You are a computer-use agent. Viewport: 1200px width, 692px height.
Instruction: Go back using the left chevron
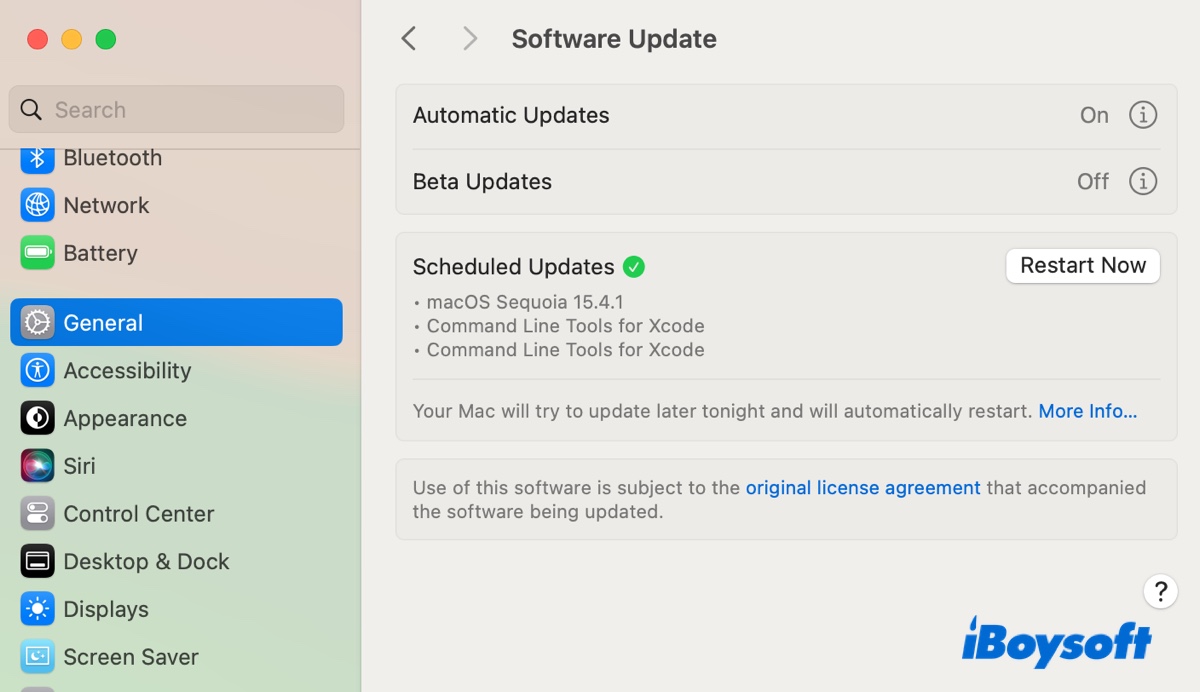pyautogui.click(x=408, y=38)
